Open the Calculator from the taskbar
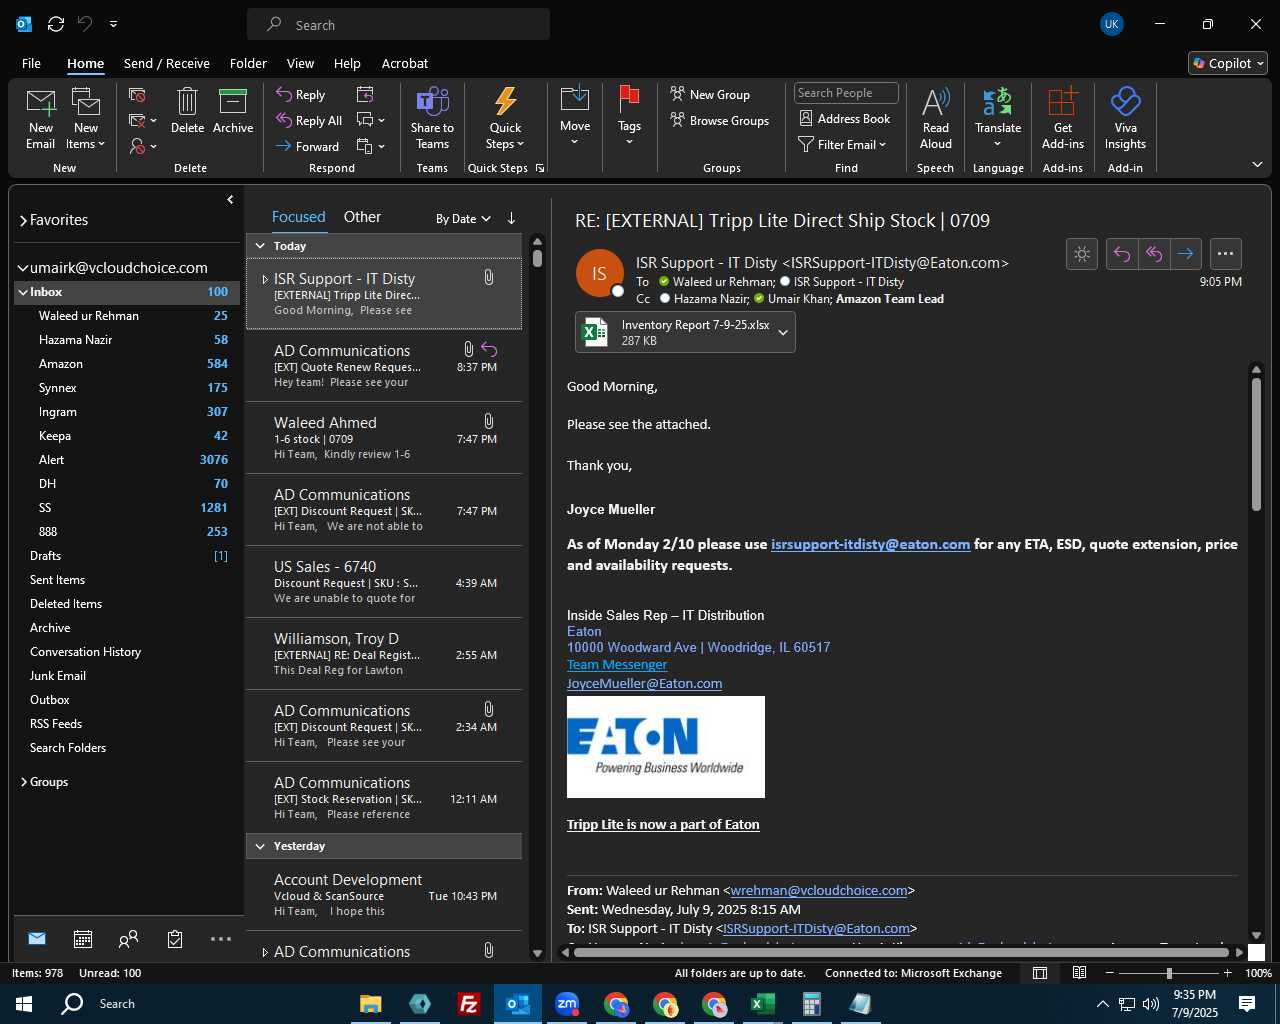 [x=812, y=1004]
